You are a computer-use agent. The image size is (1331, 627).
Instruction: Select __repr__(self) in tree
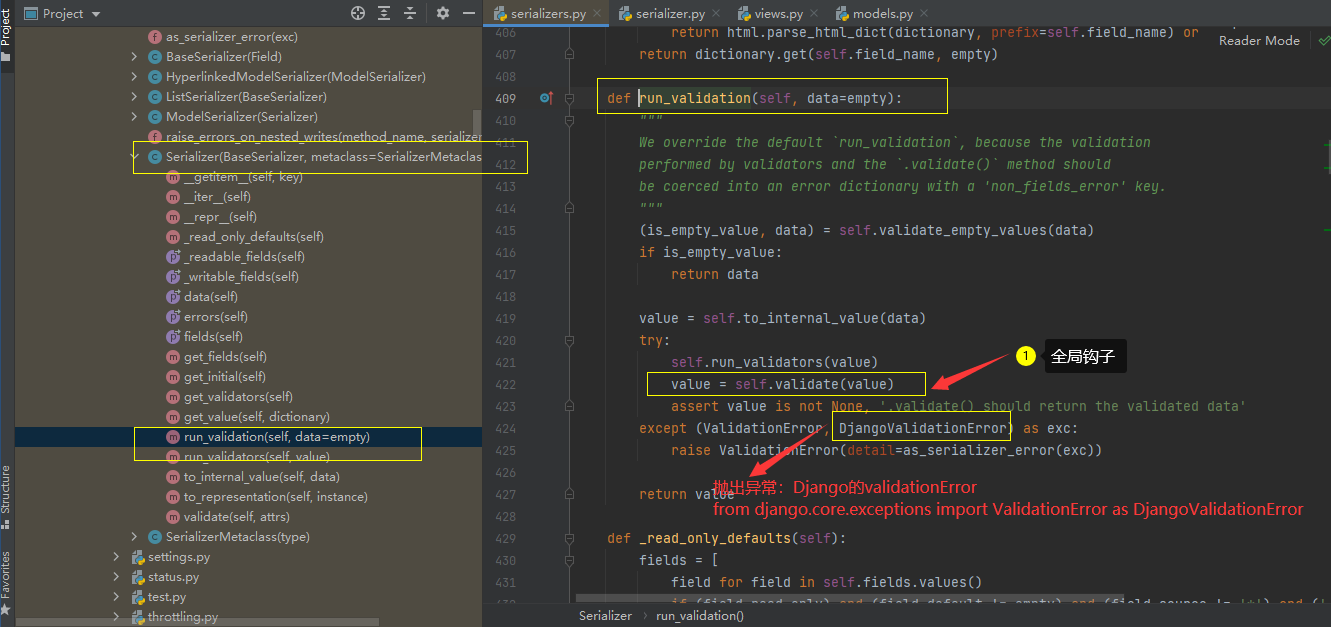220,217
